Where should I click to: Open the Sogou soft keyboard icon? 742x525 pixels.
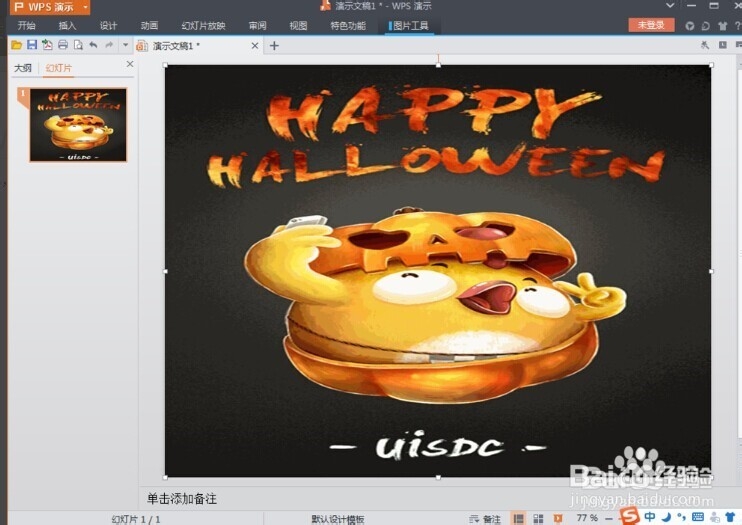698,516
